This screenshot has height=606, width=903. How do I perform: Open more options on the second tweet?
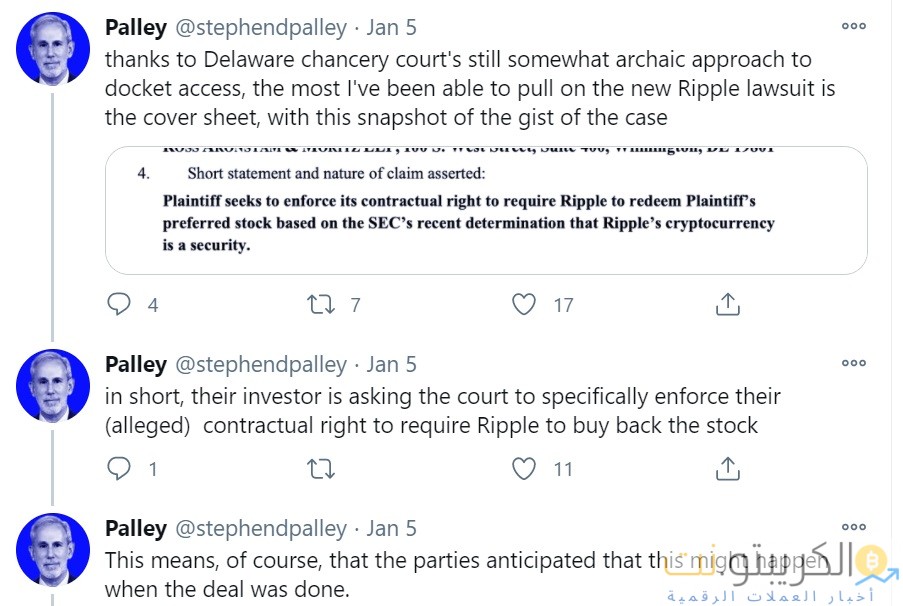point(853,363)
